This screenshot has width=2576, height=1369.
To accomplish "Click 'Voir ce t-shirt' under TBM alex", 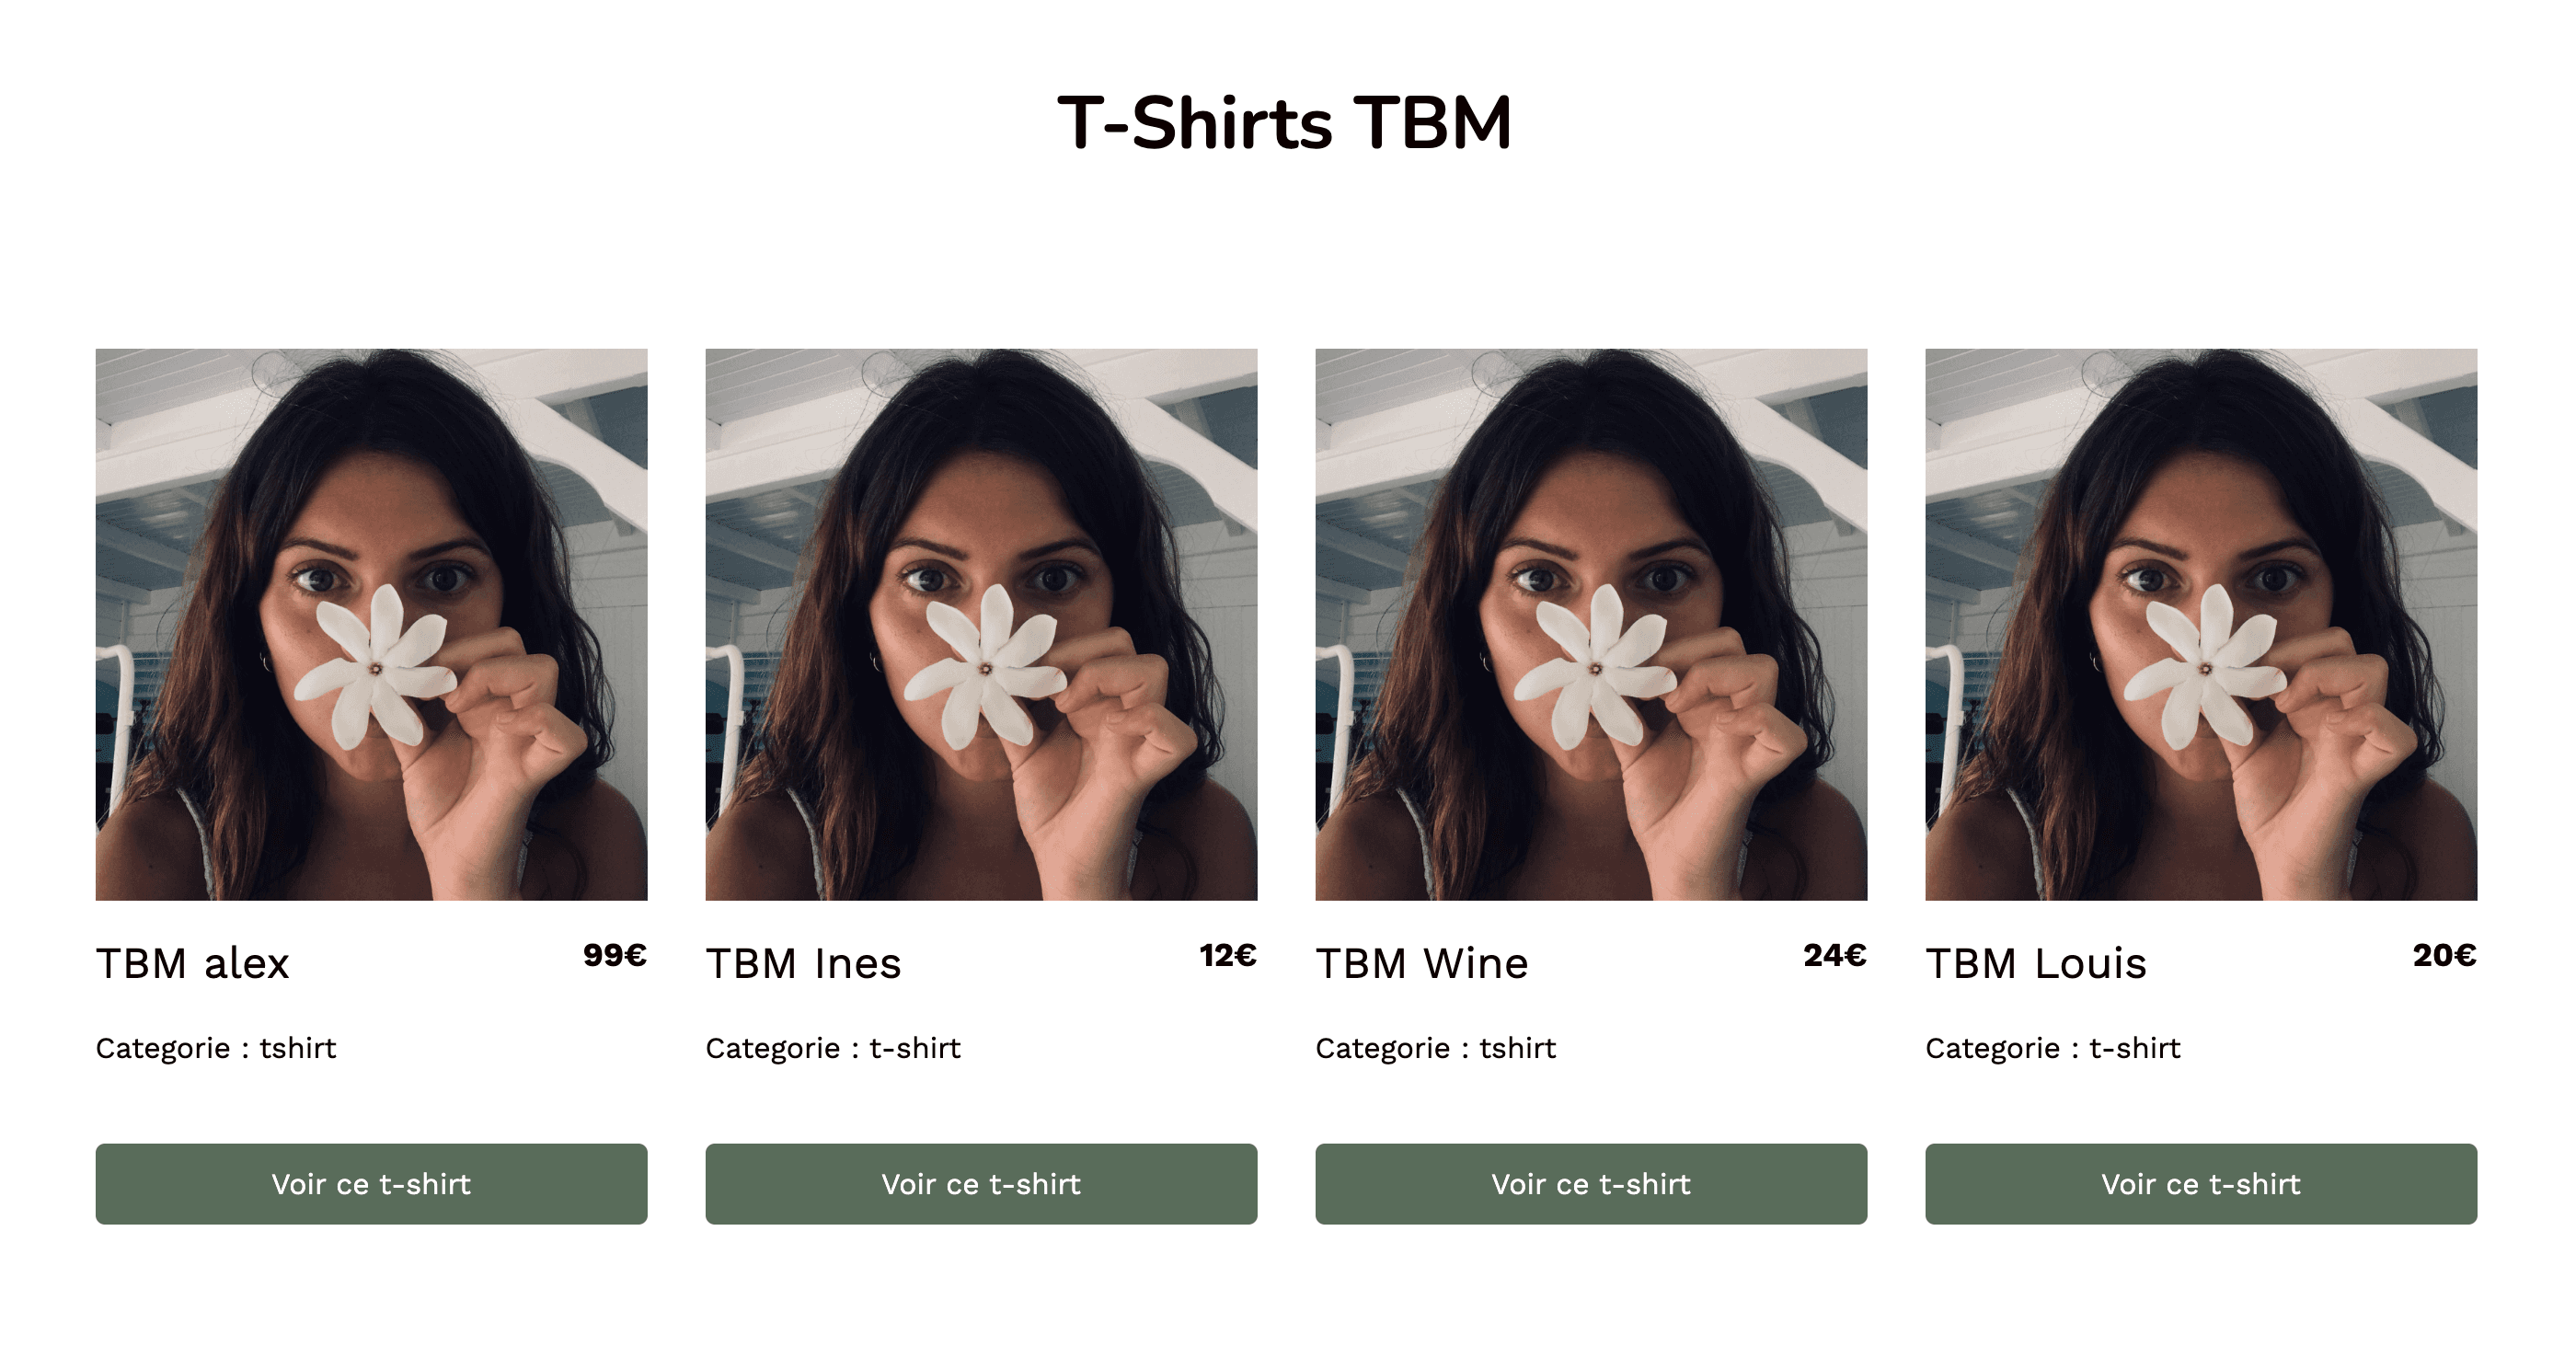I will pos(371,1184).
